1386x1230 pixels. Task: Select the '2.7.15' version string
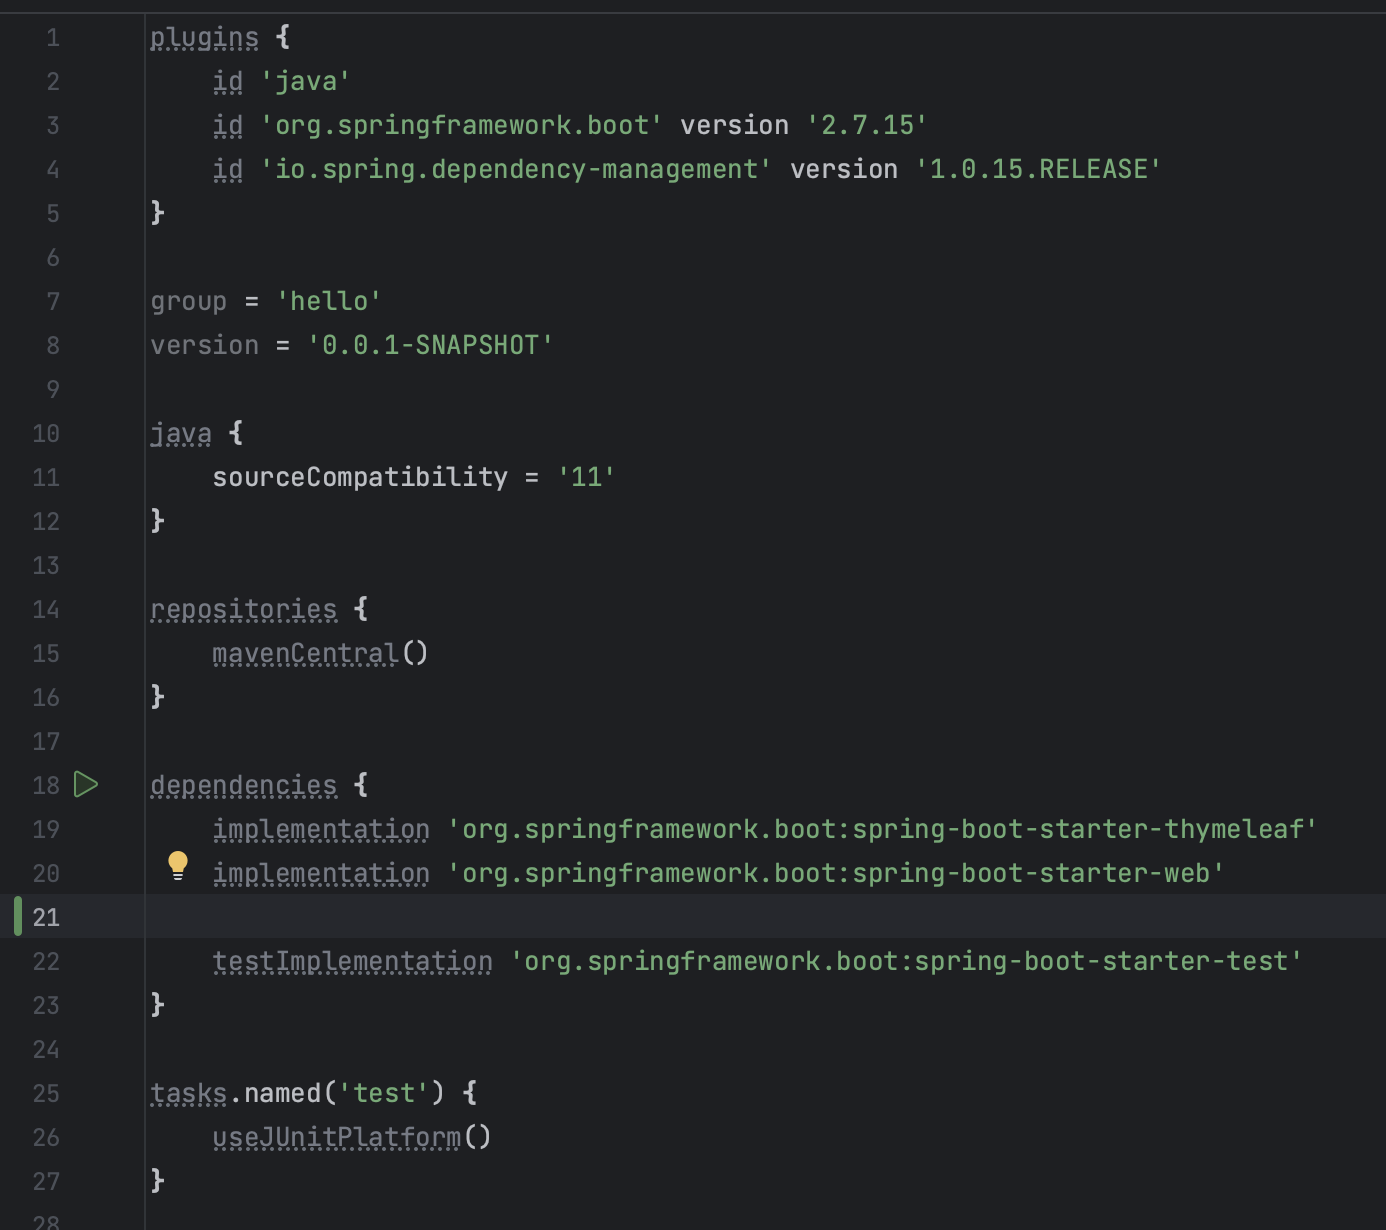point(867,125)
